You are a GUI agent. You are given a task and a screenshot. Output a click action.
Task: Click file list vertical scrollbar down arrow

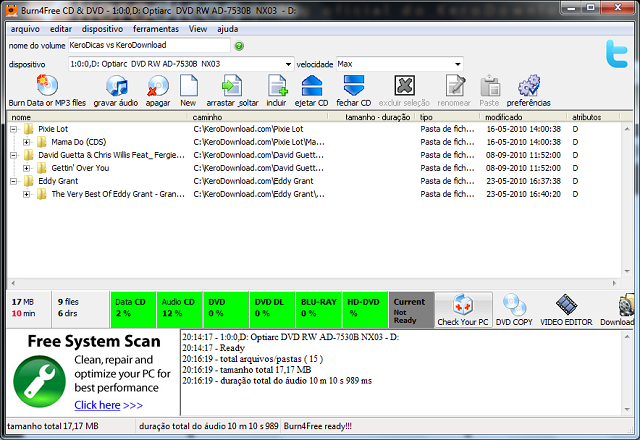pos(627,271)
